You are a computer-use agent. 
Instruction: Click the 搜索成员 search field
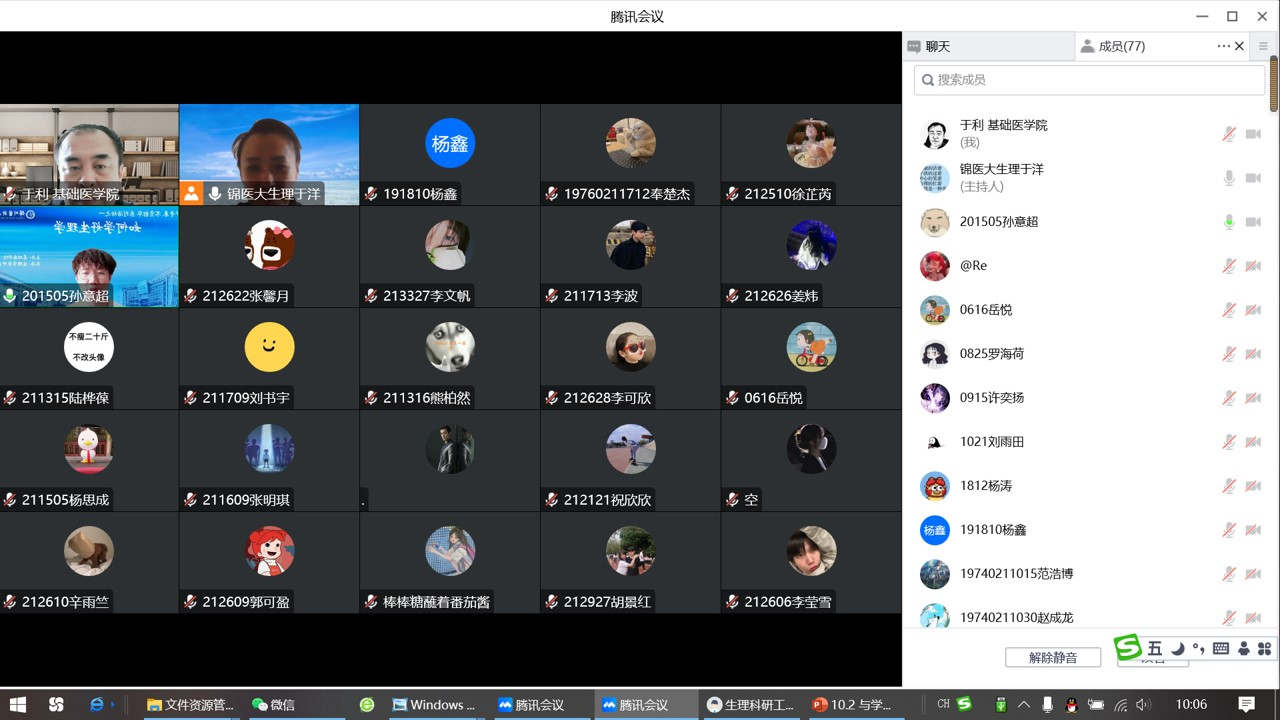(x=1090, y=80)
